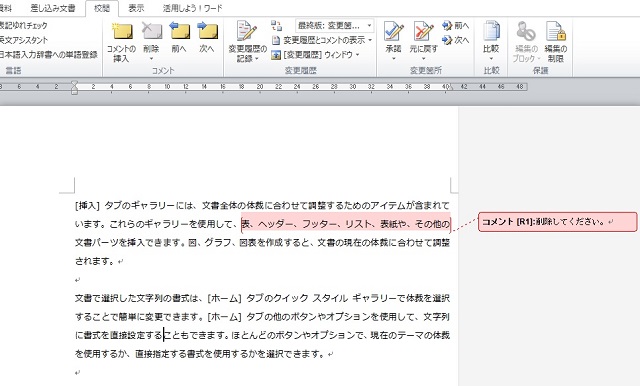The width and height of the screenshot is (640, 386).
Task: Click the 比較 compare documents icon
Action: (x=491, y=32)
